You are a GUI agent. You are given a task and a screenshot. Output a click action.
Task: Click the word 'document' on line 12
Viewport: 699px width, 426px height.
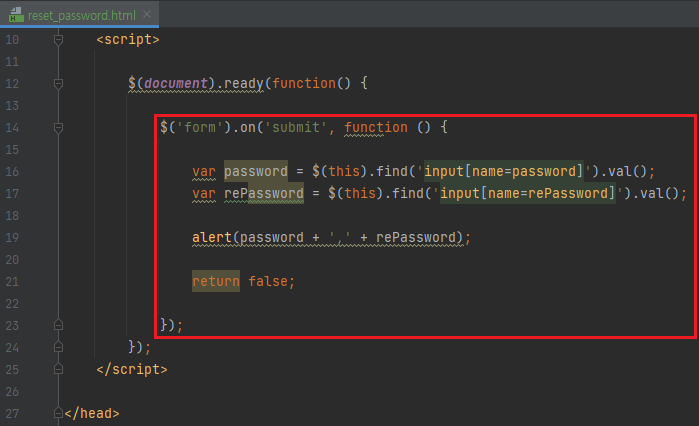click(x=176, y=83)
